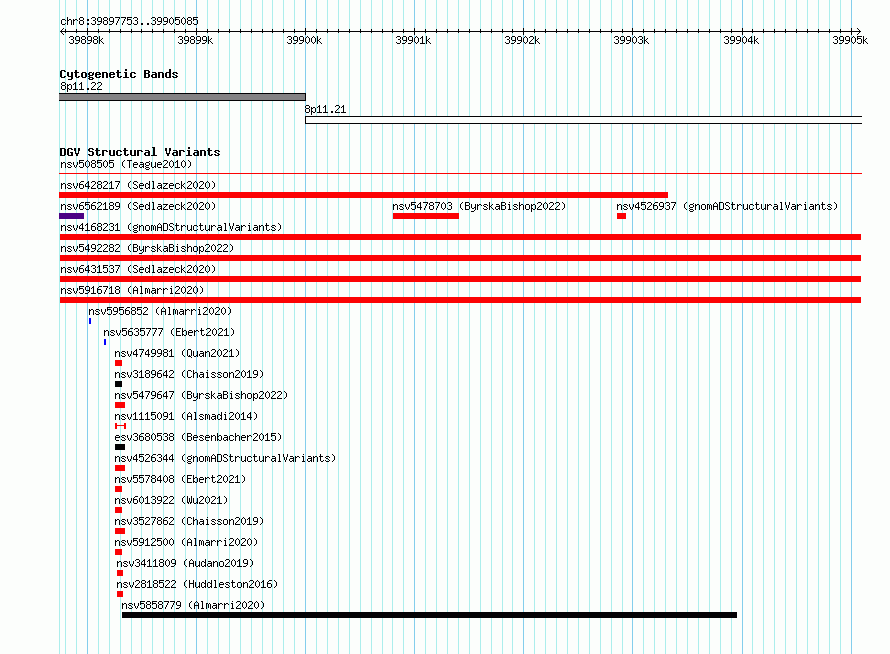Click the black bar under esv3680538
Image resolution: width=890 pixels, height=654 pixels.
pyautogui.click(x=120, y=447)
